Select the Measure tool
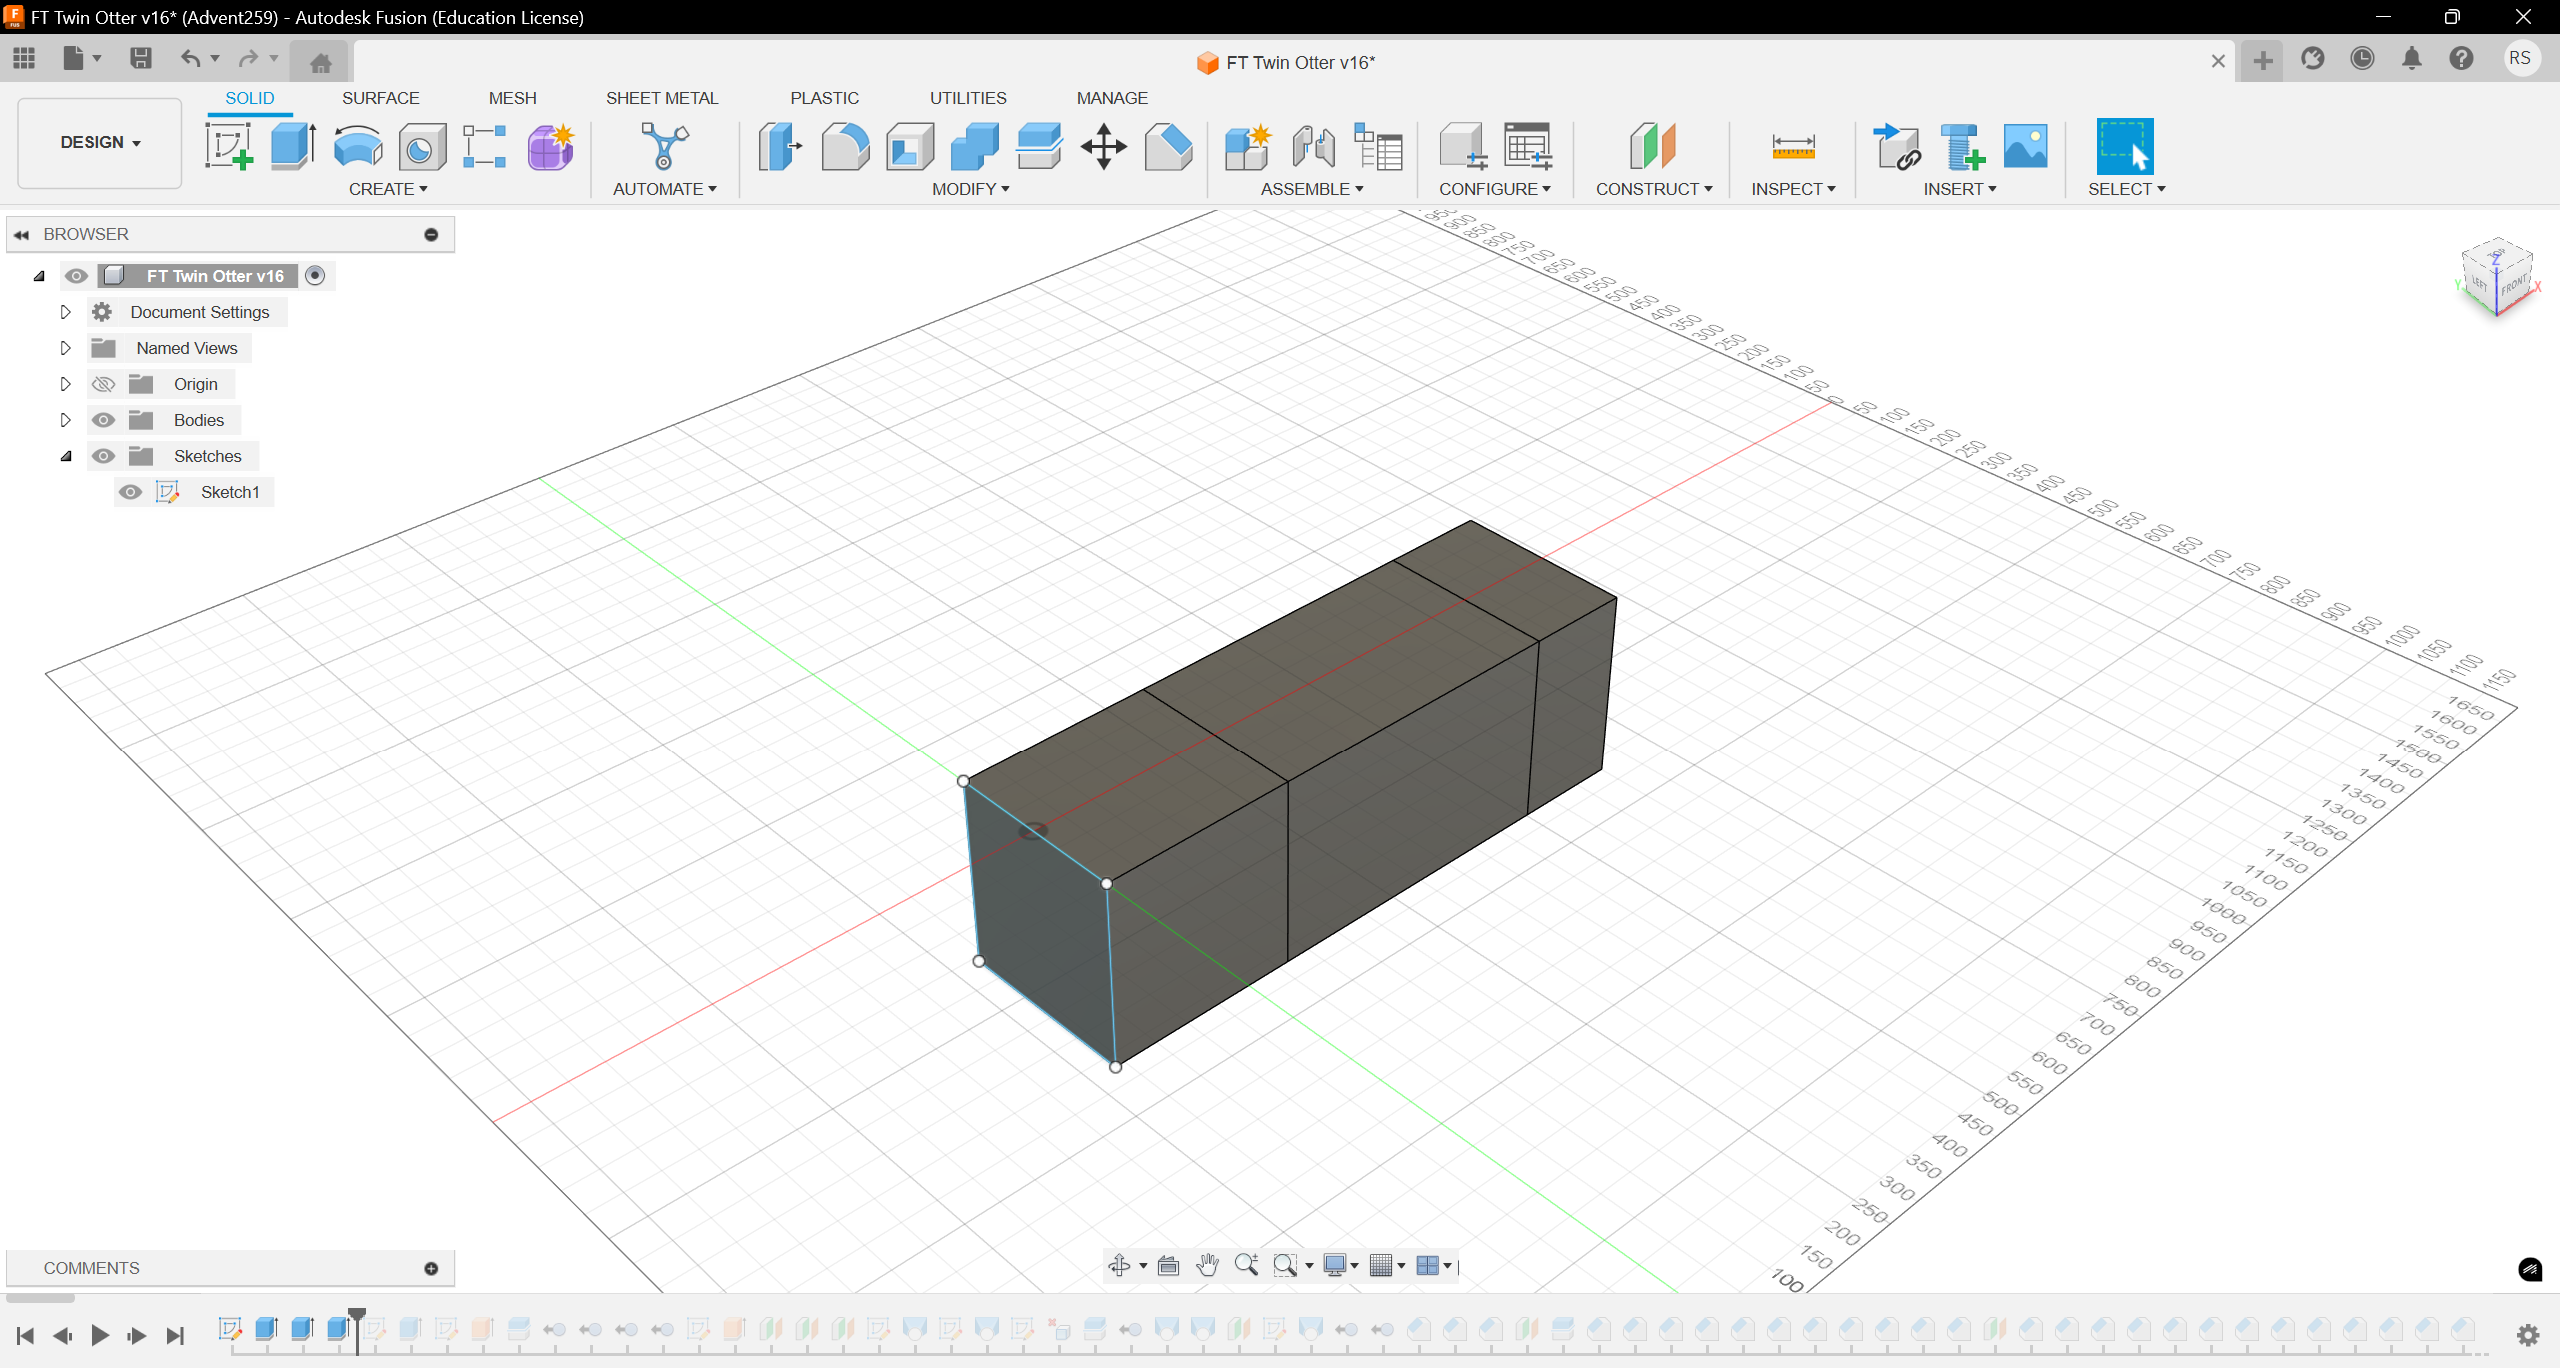The height and width of the screenshot is (1368, 2560). [1793, 146]
